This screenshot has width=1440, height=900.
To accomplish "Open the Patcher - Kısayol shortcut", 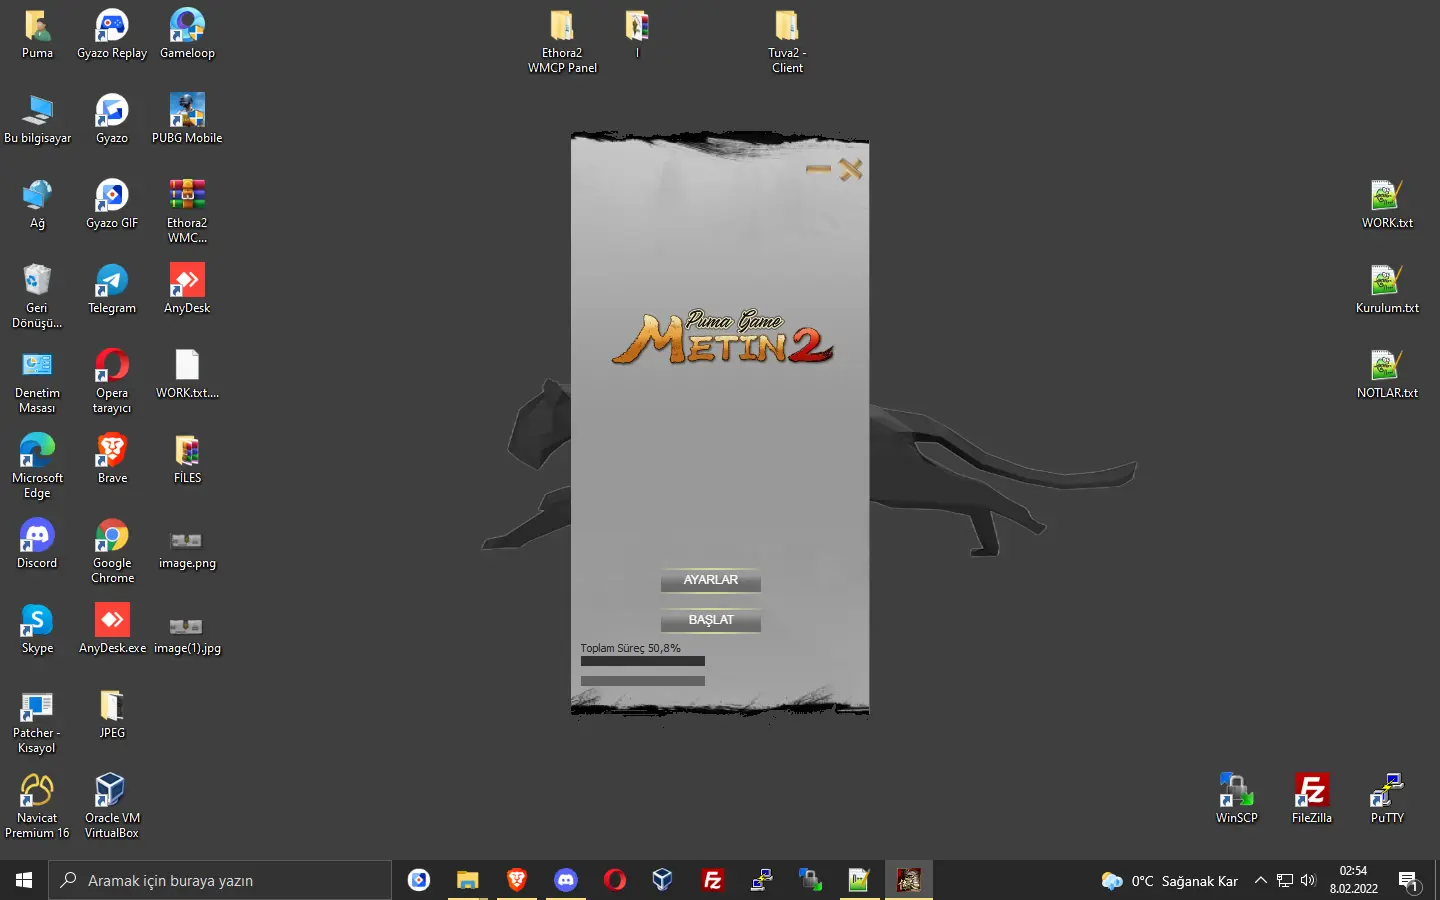I will pyautogui.click(x=37, y=722).
